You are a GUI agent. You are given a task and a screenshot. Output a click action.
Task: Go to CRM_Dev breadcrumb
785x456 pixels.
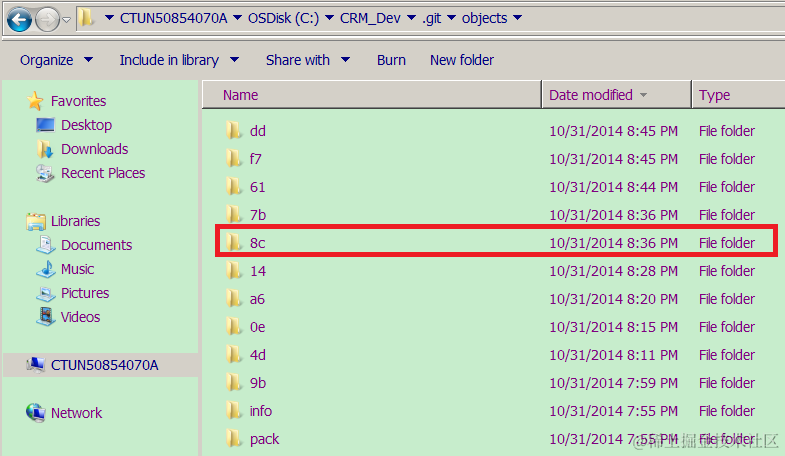pyautogui.click(x=370, y=19)
